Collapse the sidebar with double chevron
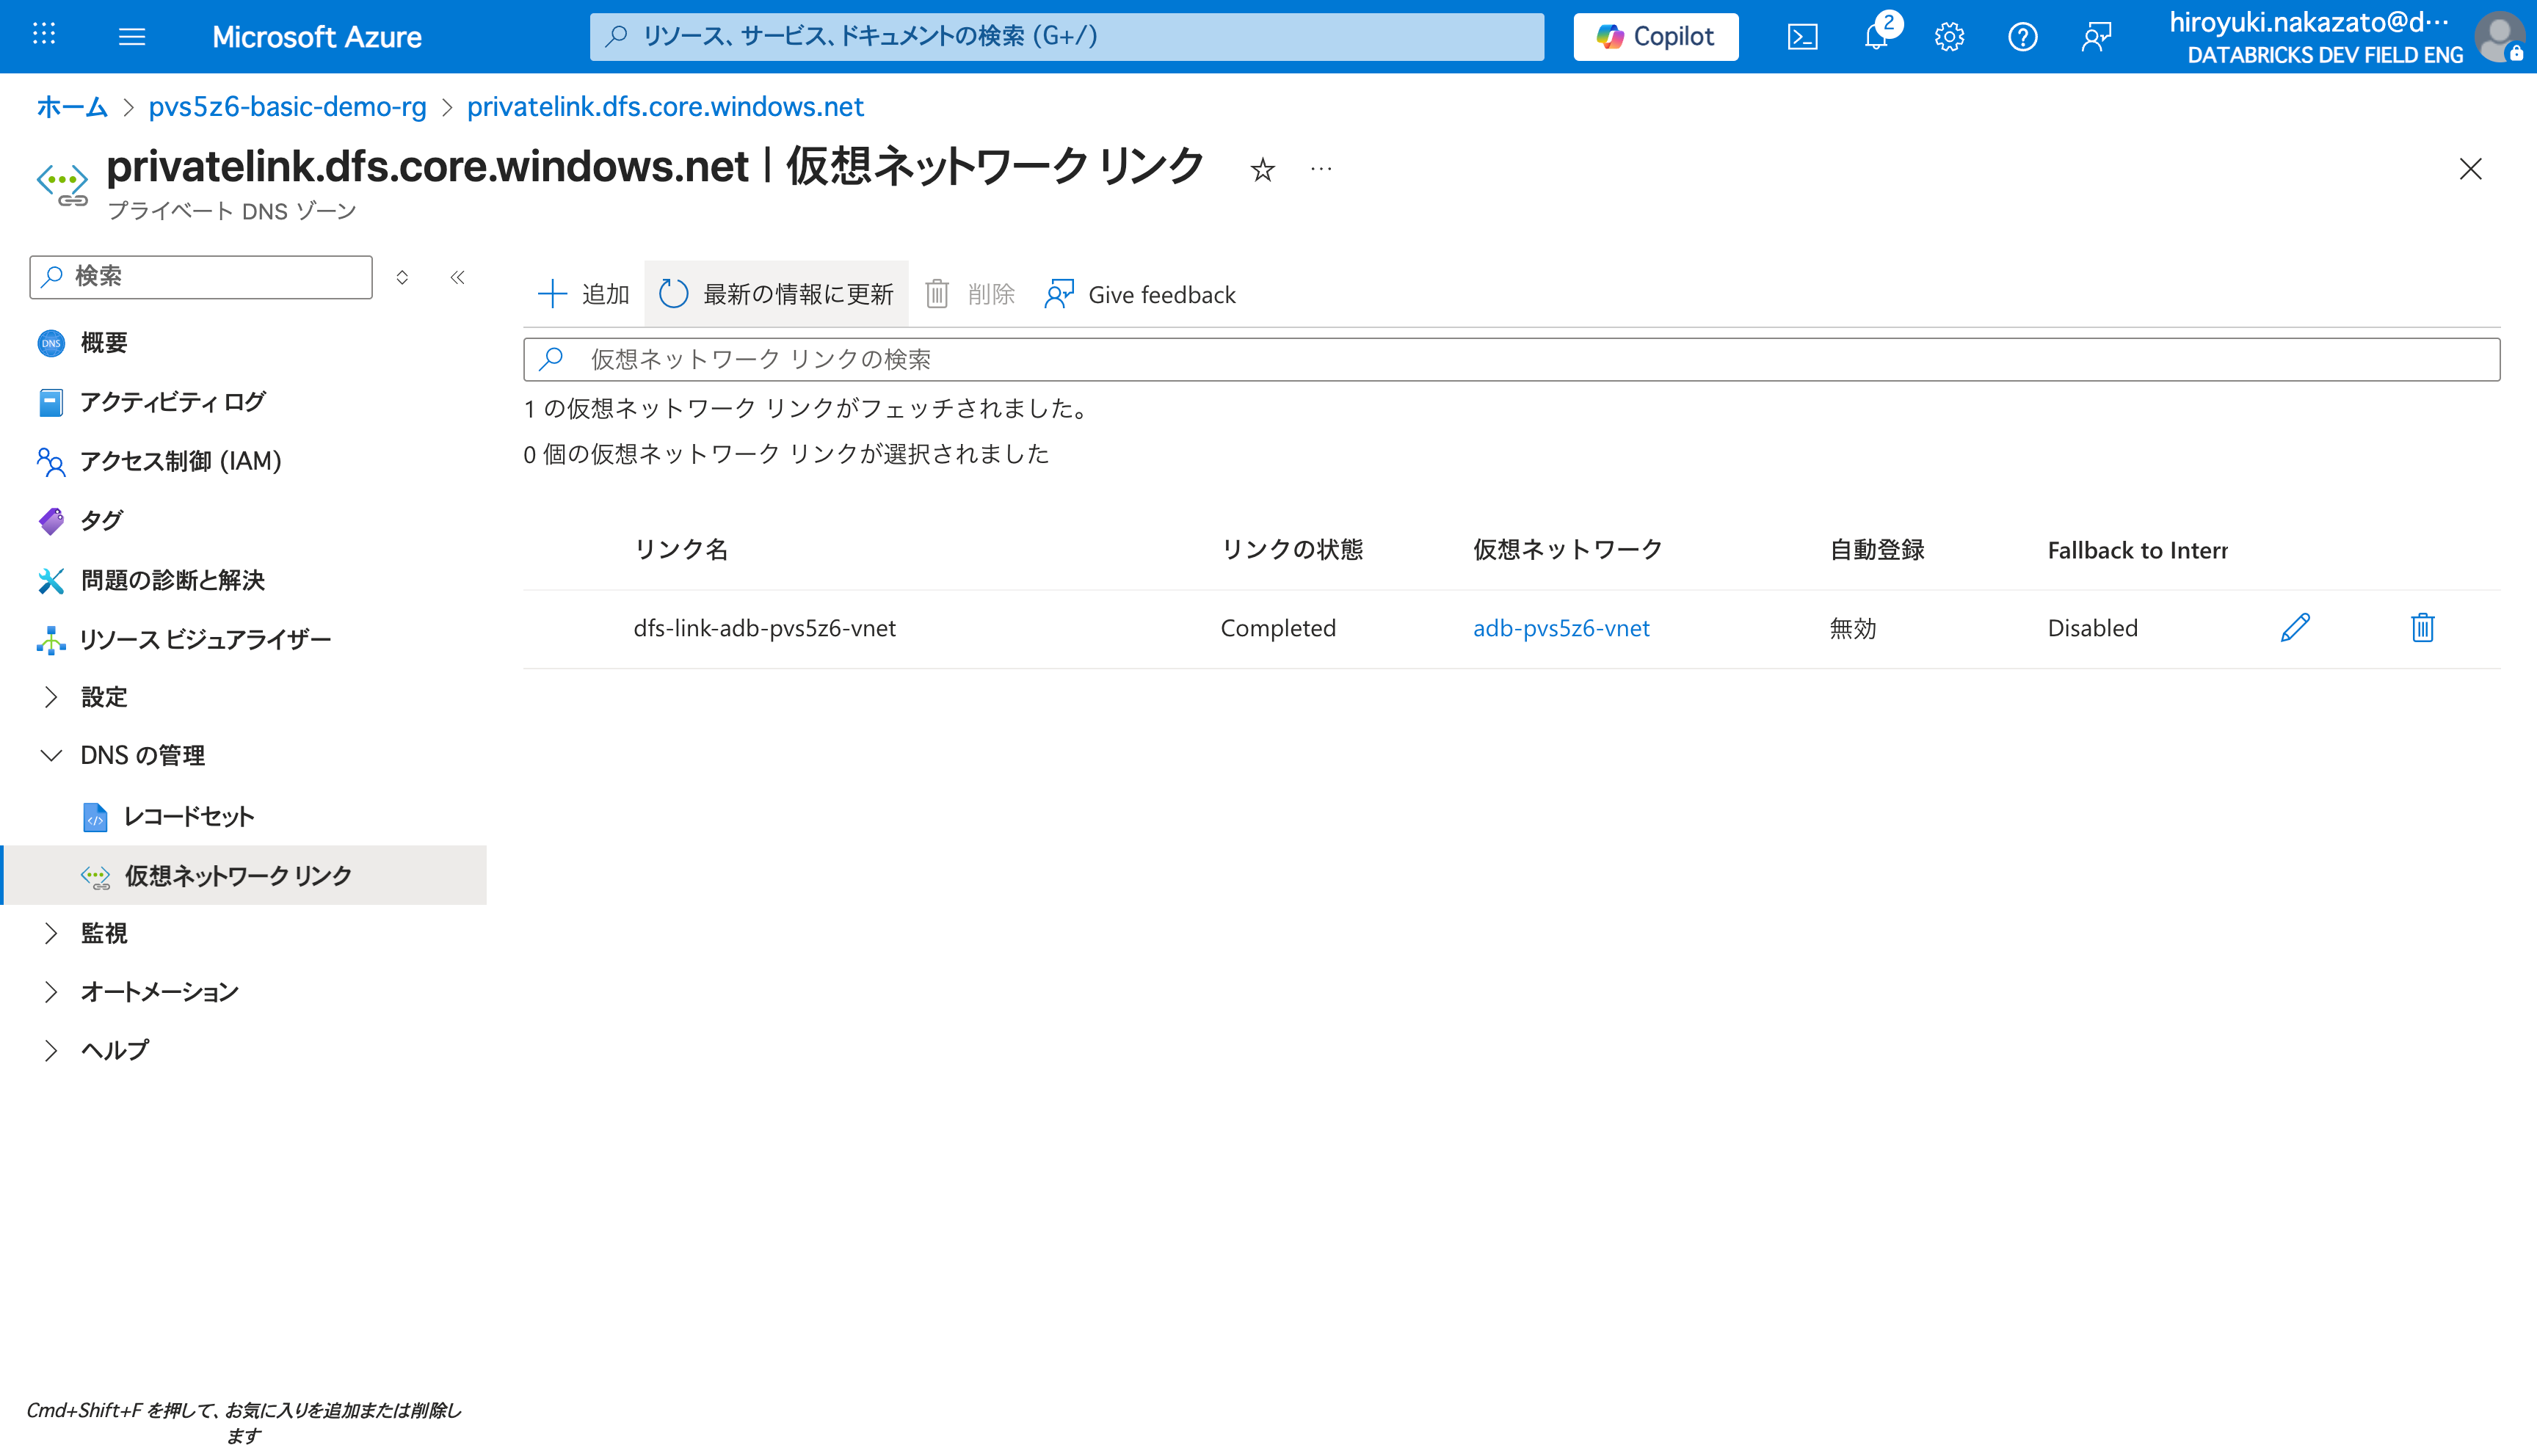 point(457,277)
